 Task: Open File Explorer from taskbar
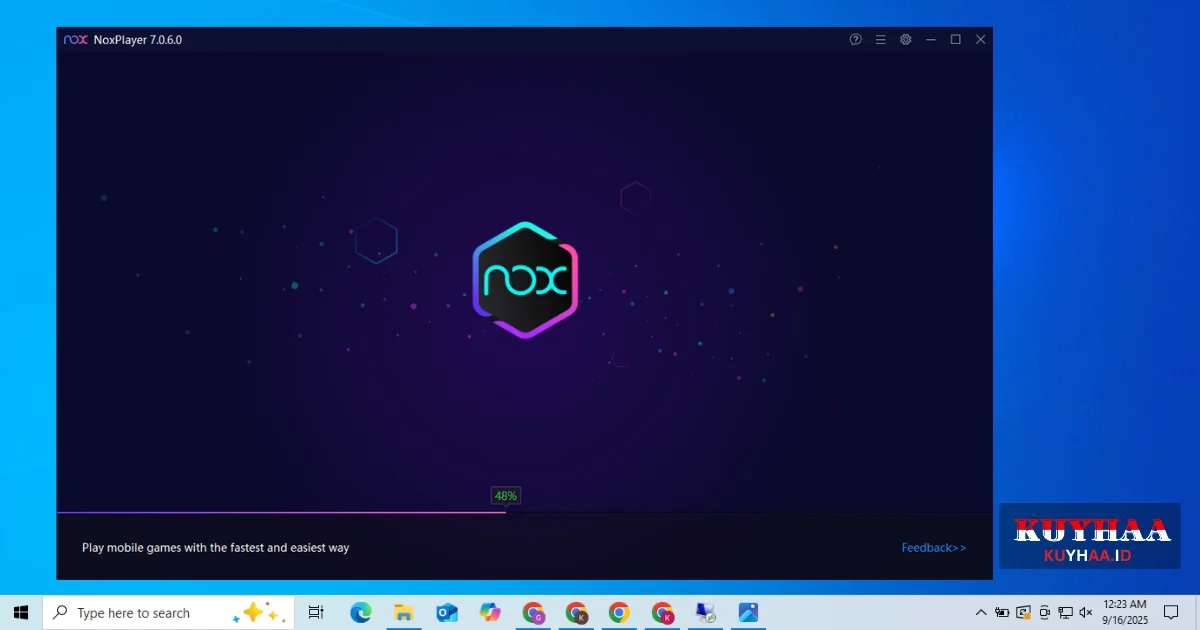coord(404,612)
